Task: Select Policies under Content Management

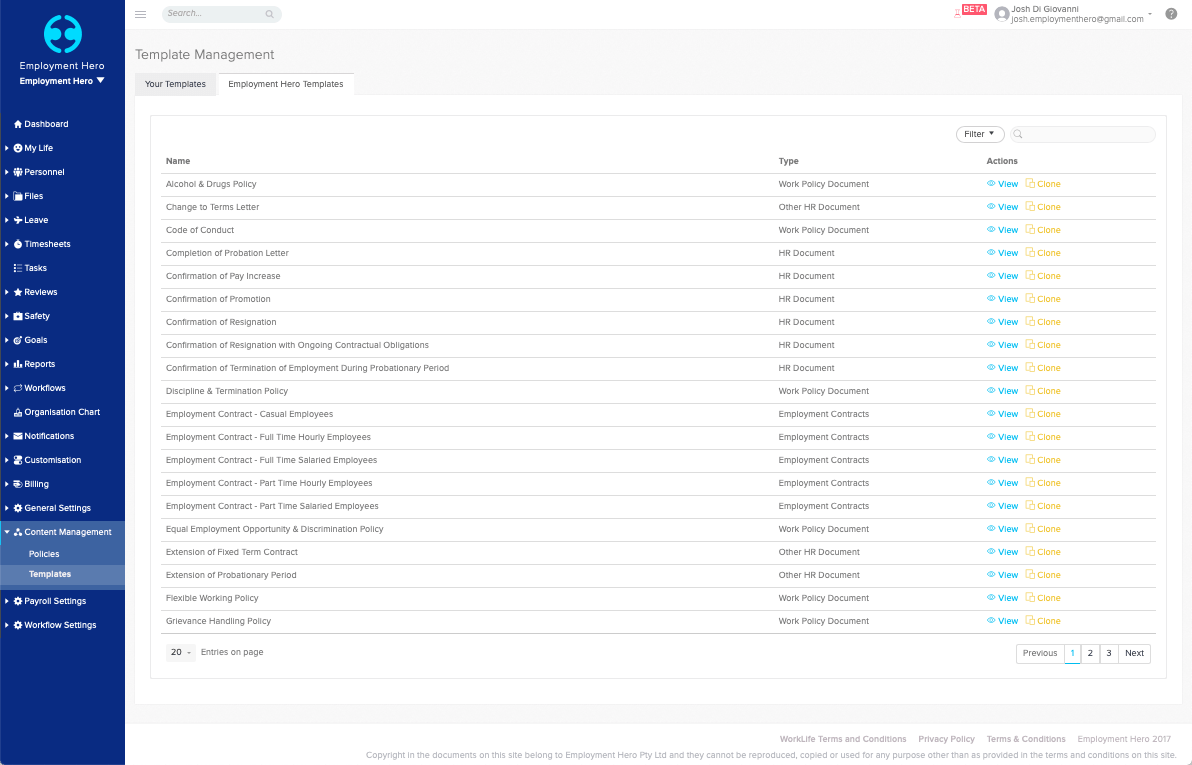Action: pos(44,554)
